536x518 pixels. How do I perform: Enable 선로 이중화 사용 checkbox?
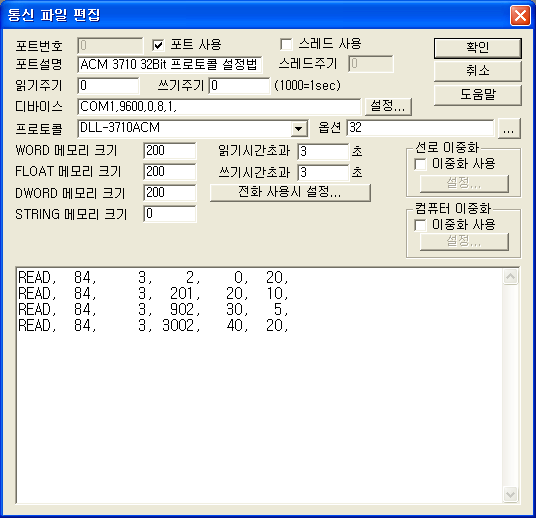[420, 164]
